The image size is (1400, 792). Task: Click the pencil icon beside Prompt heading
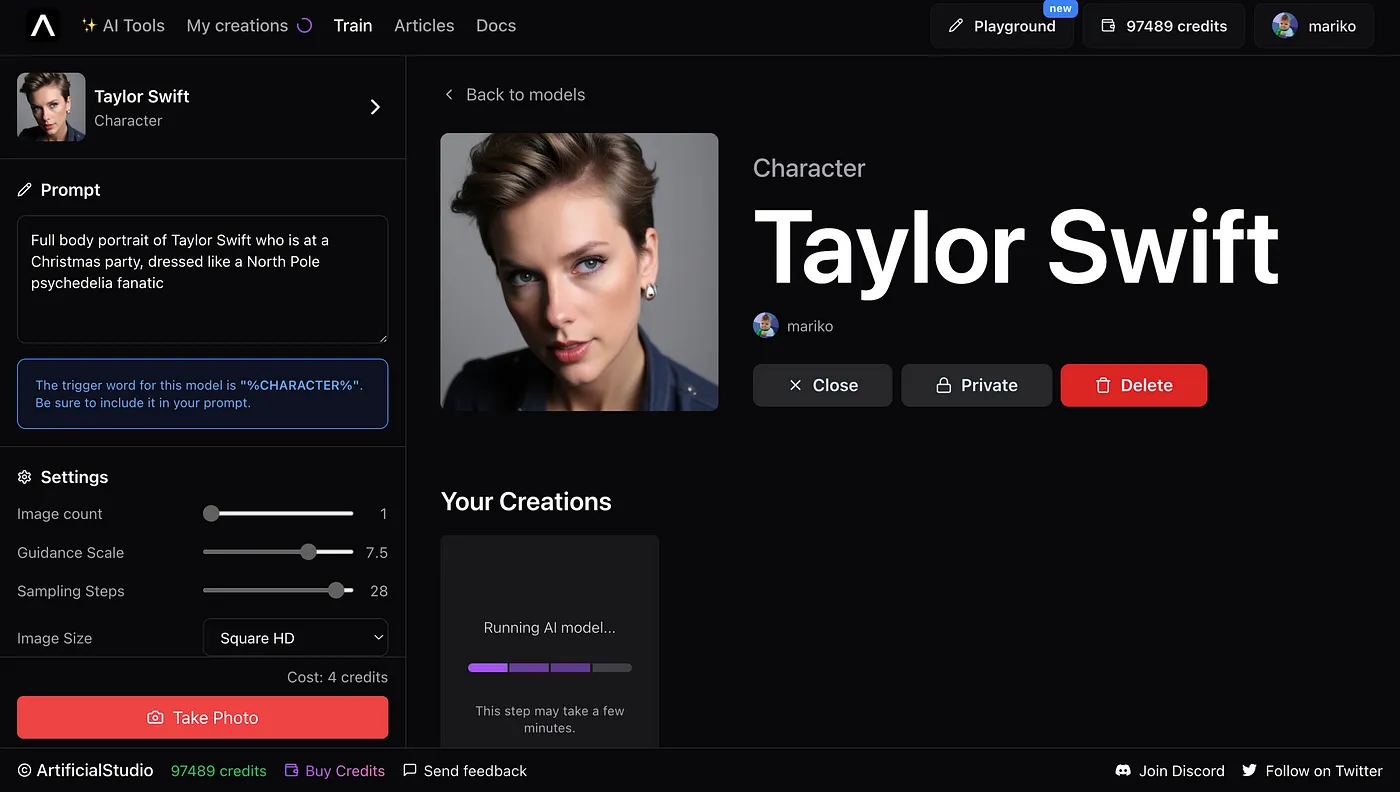(x=25, y=190)
